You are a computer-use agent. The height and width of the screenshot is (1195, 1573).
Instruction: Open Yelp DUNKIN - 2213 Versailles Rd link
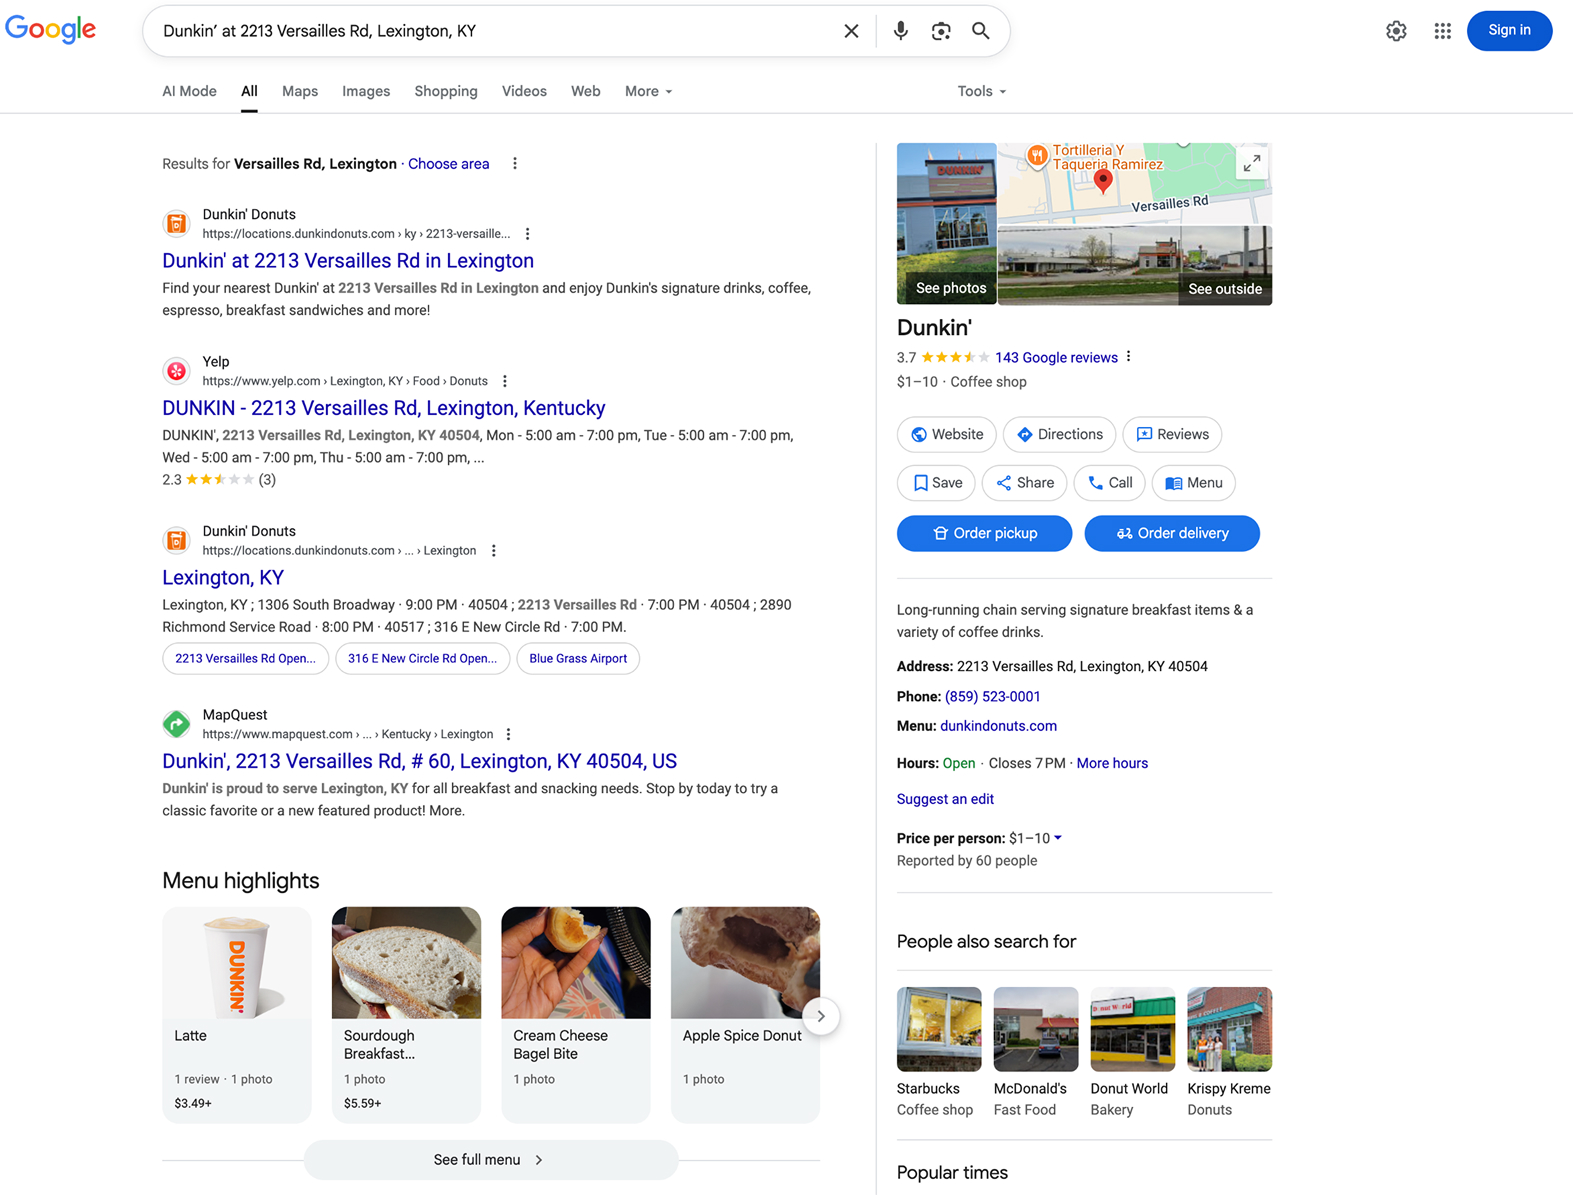click(384, 408)
